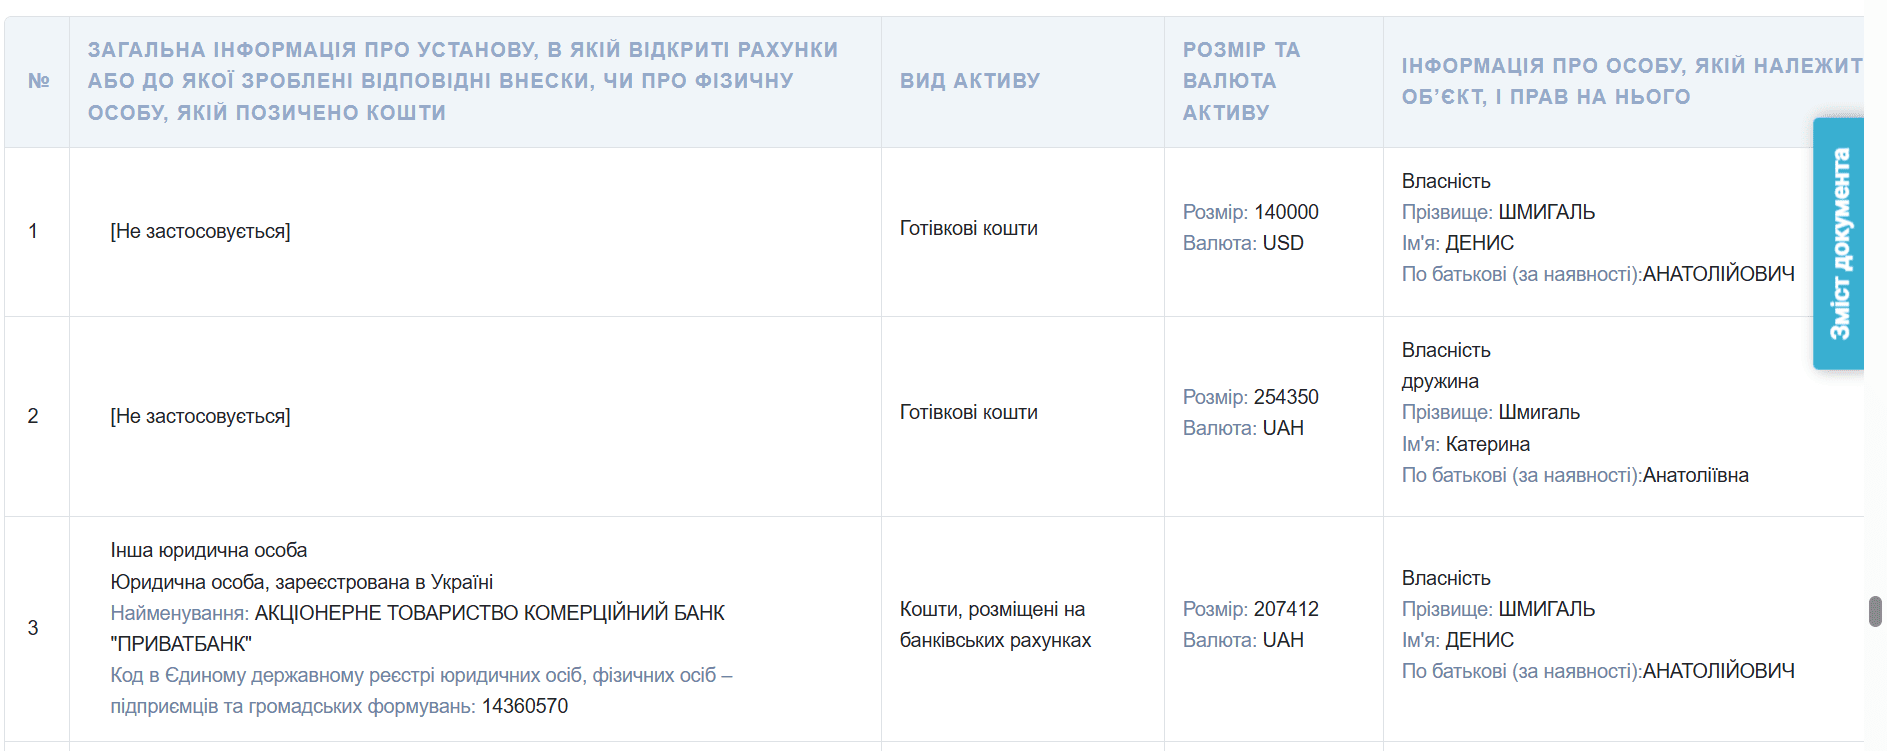Click the 'Валюта: USD' text
1887x751 pixels.
(x=1243, y=243)
